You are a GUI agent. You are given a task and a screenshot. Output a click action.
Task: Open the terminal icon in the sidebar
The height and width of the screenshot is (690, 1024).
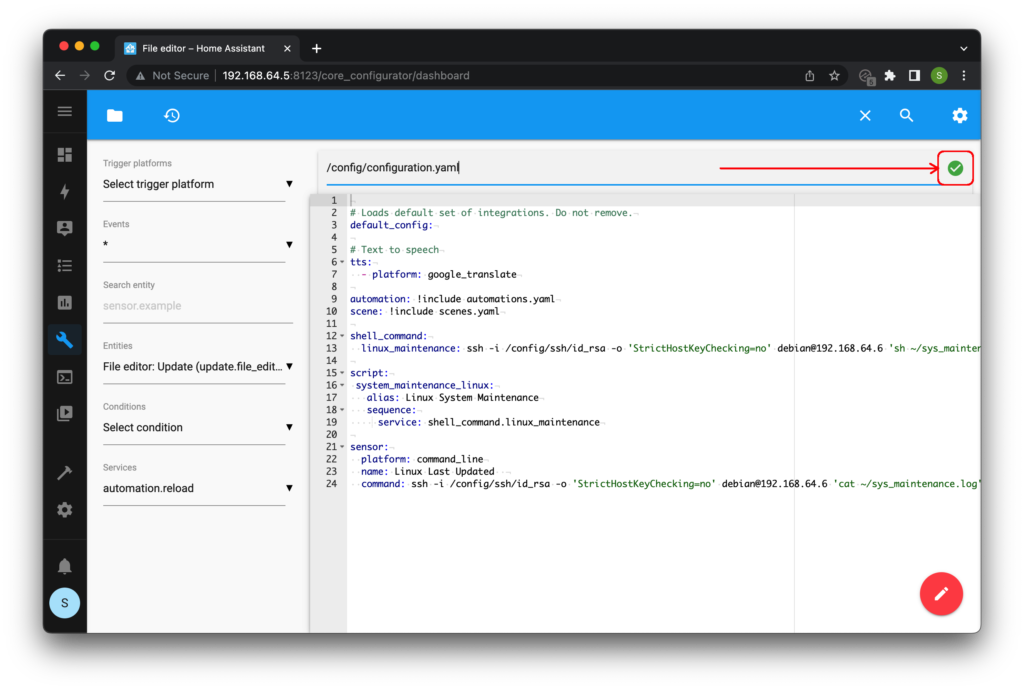click(x=65, y=377)
